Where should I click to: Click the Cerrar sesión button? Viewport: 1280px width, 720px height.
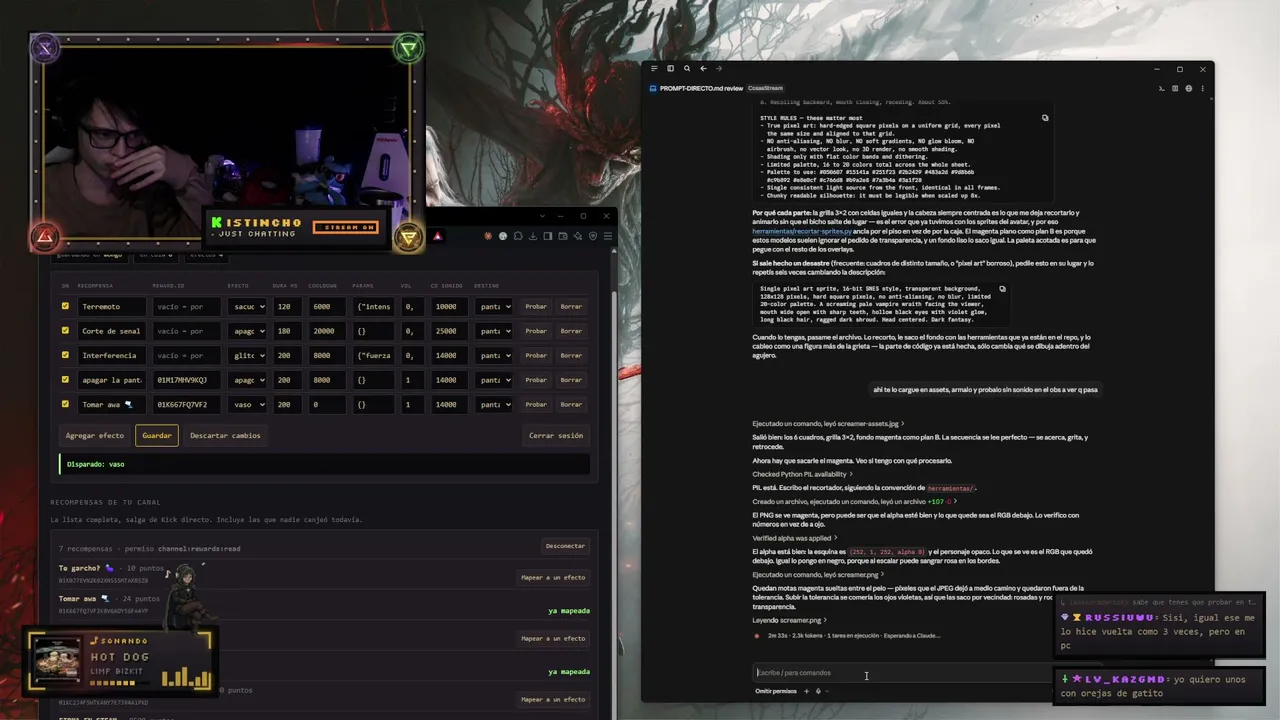tap(556, 436)
